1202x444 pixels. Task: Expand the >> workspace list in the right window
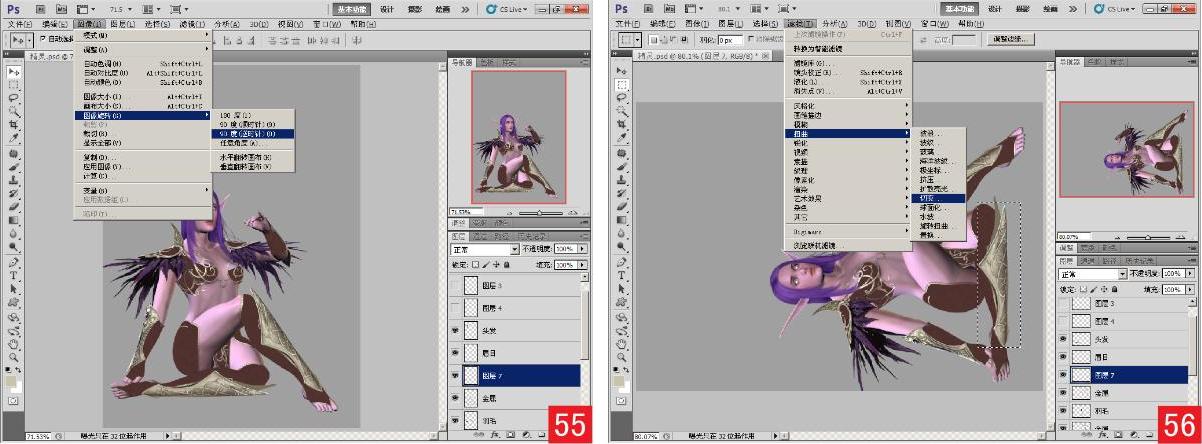(x=1075, y=8)
